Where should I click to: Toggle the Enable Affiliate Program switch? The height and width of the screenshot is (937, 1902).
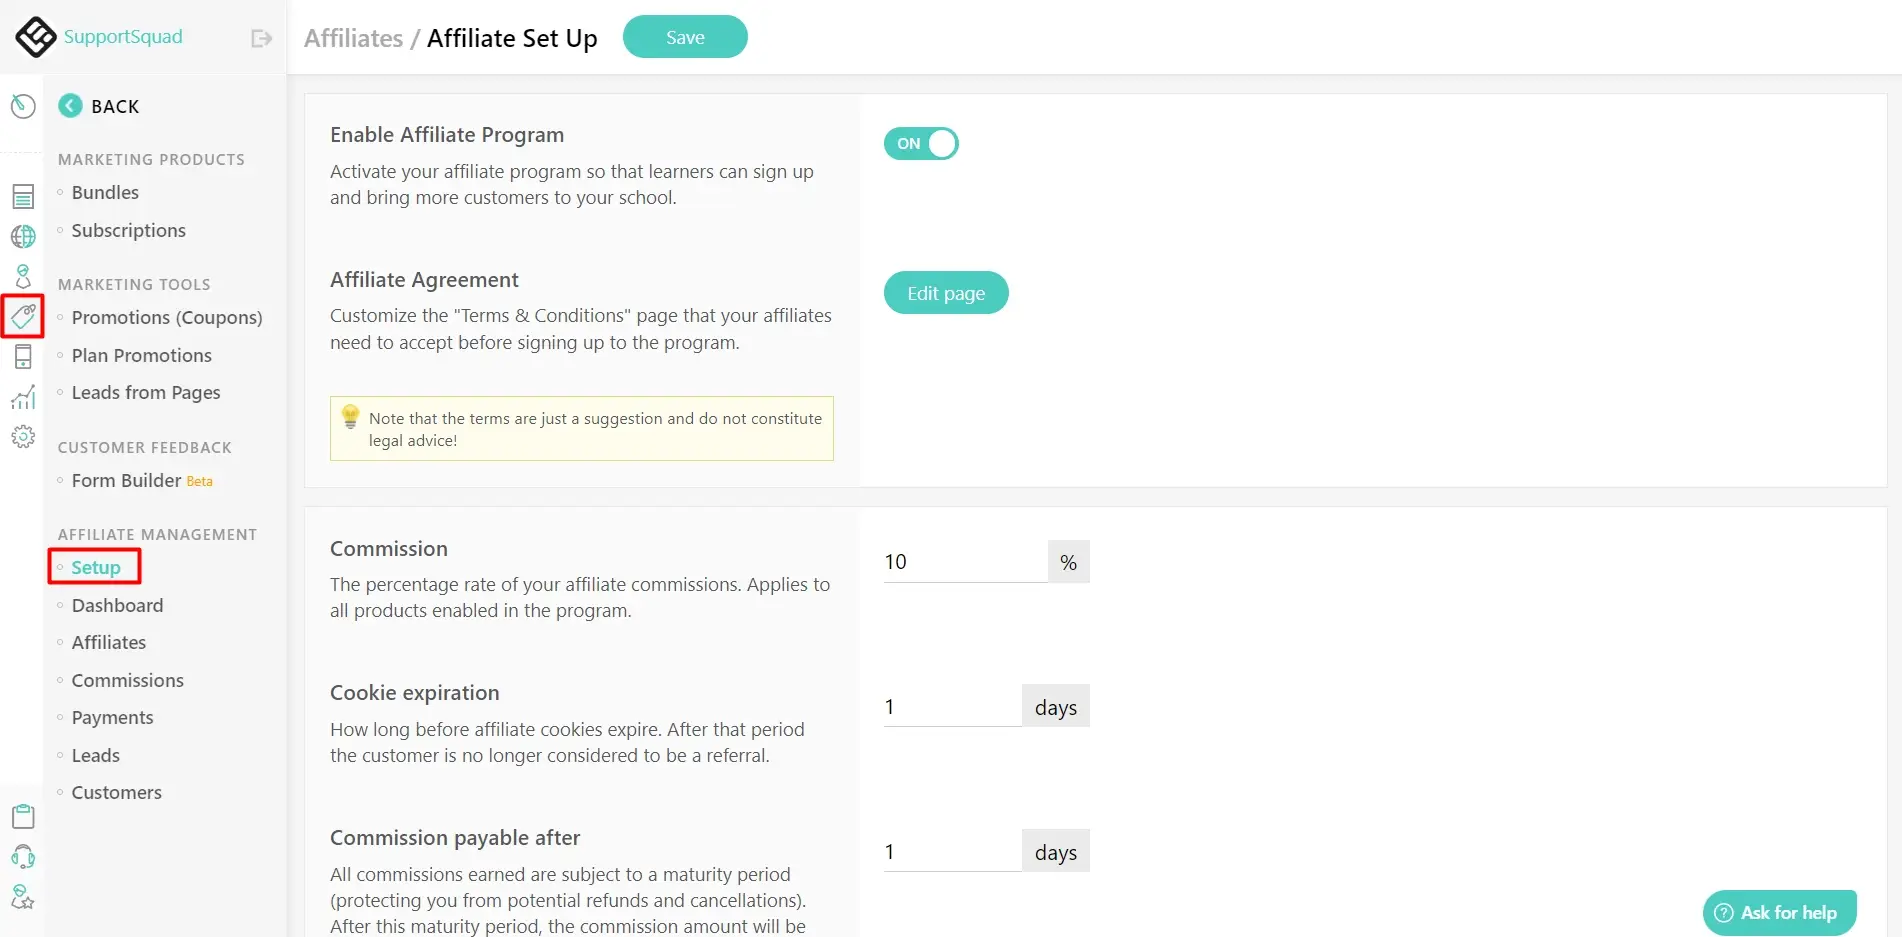pyautogui.click(x=921, y=144)
